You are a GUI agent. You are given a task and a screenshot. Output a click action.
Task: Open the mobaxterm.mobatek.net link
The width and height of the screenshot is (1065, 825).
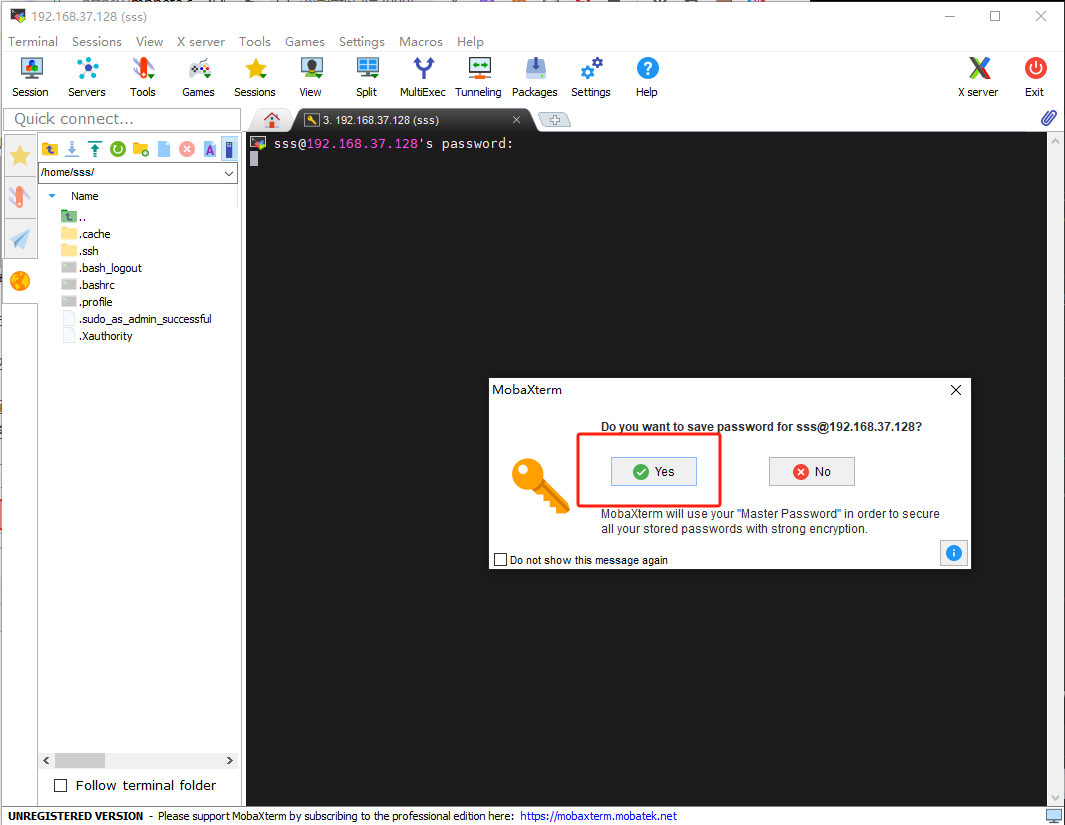pyautogui.click(x=598, y=815)
